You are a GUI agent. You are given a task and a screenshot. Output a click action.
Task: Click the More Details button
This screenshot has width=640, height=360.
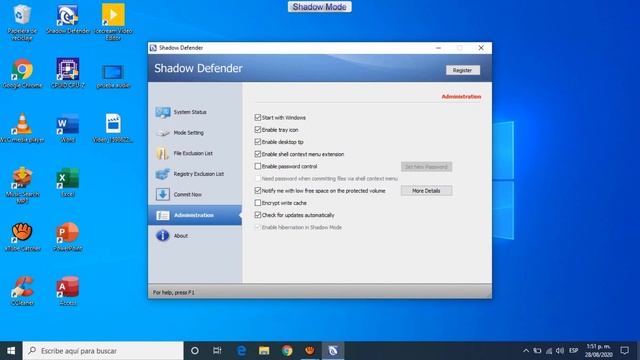pos(426,191)
